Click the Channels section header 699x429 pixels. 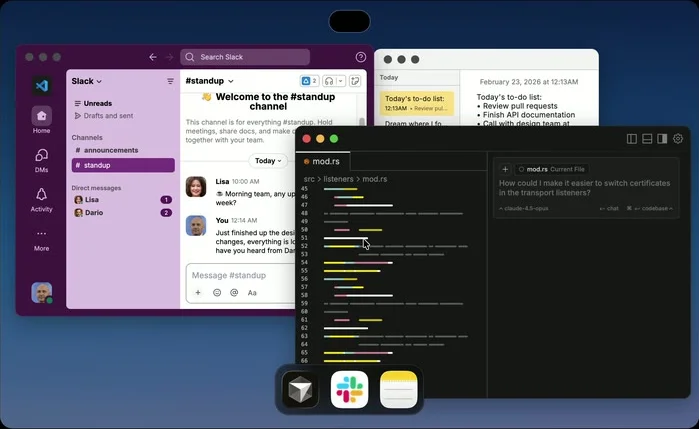tap(87, 137)
